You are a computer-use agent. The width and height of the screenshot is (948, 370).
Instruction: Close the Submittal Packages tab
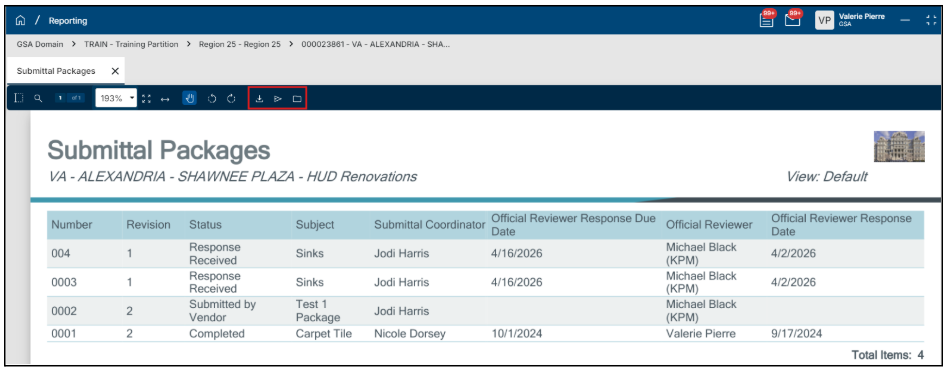click(x=115, y=71)
